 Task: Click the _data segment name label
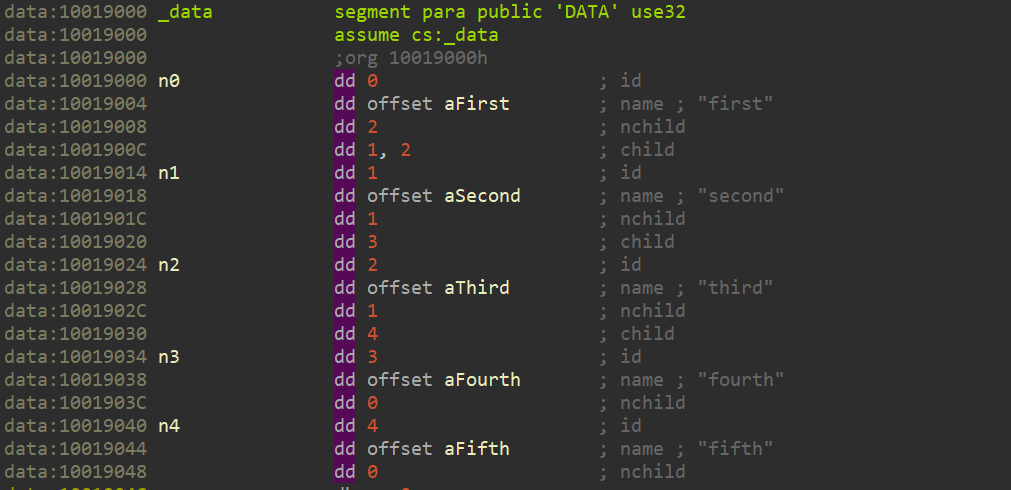point(185,13)
